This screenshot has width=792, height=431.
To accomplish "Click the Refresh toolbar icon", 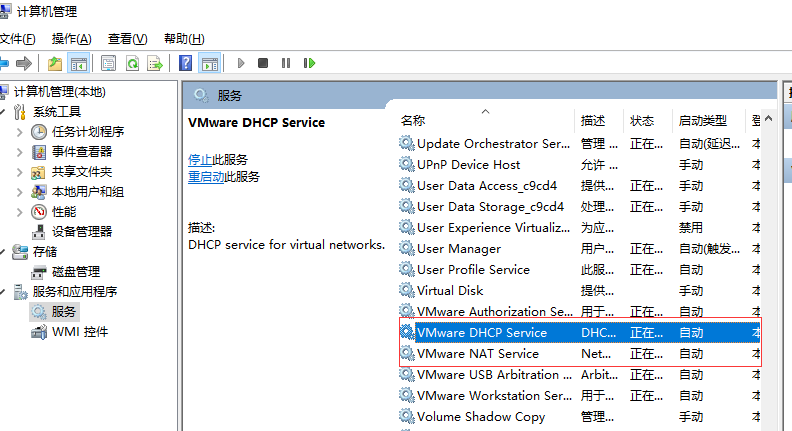I will point(132,63).
